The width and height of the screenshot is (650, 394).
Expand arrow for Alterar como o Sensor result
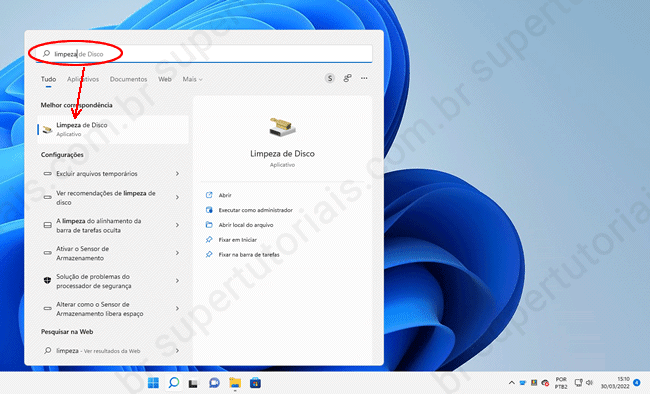pos(177,309)
